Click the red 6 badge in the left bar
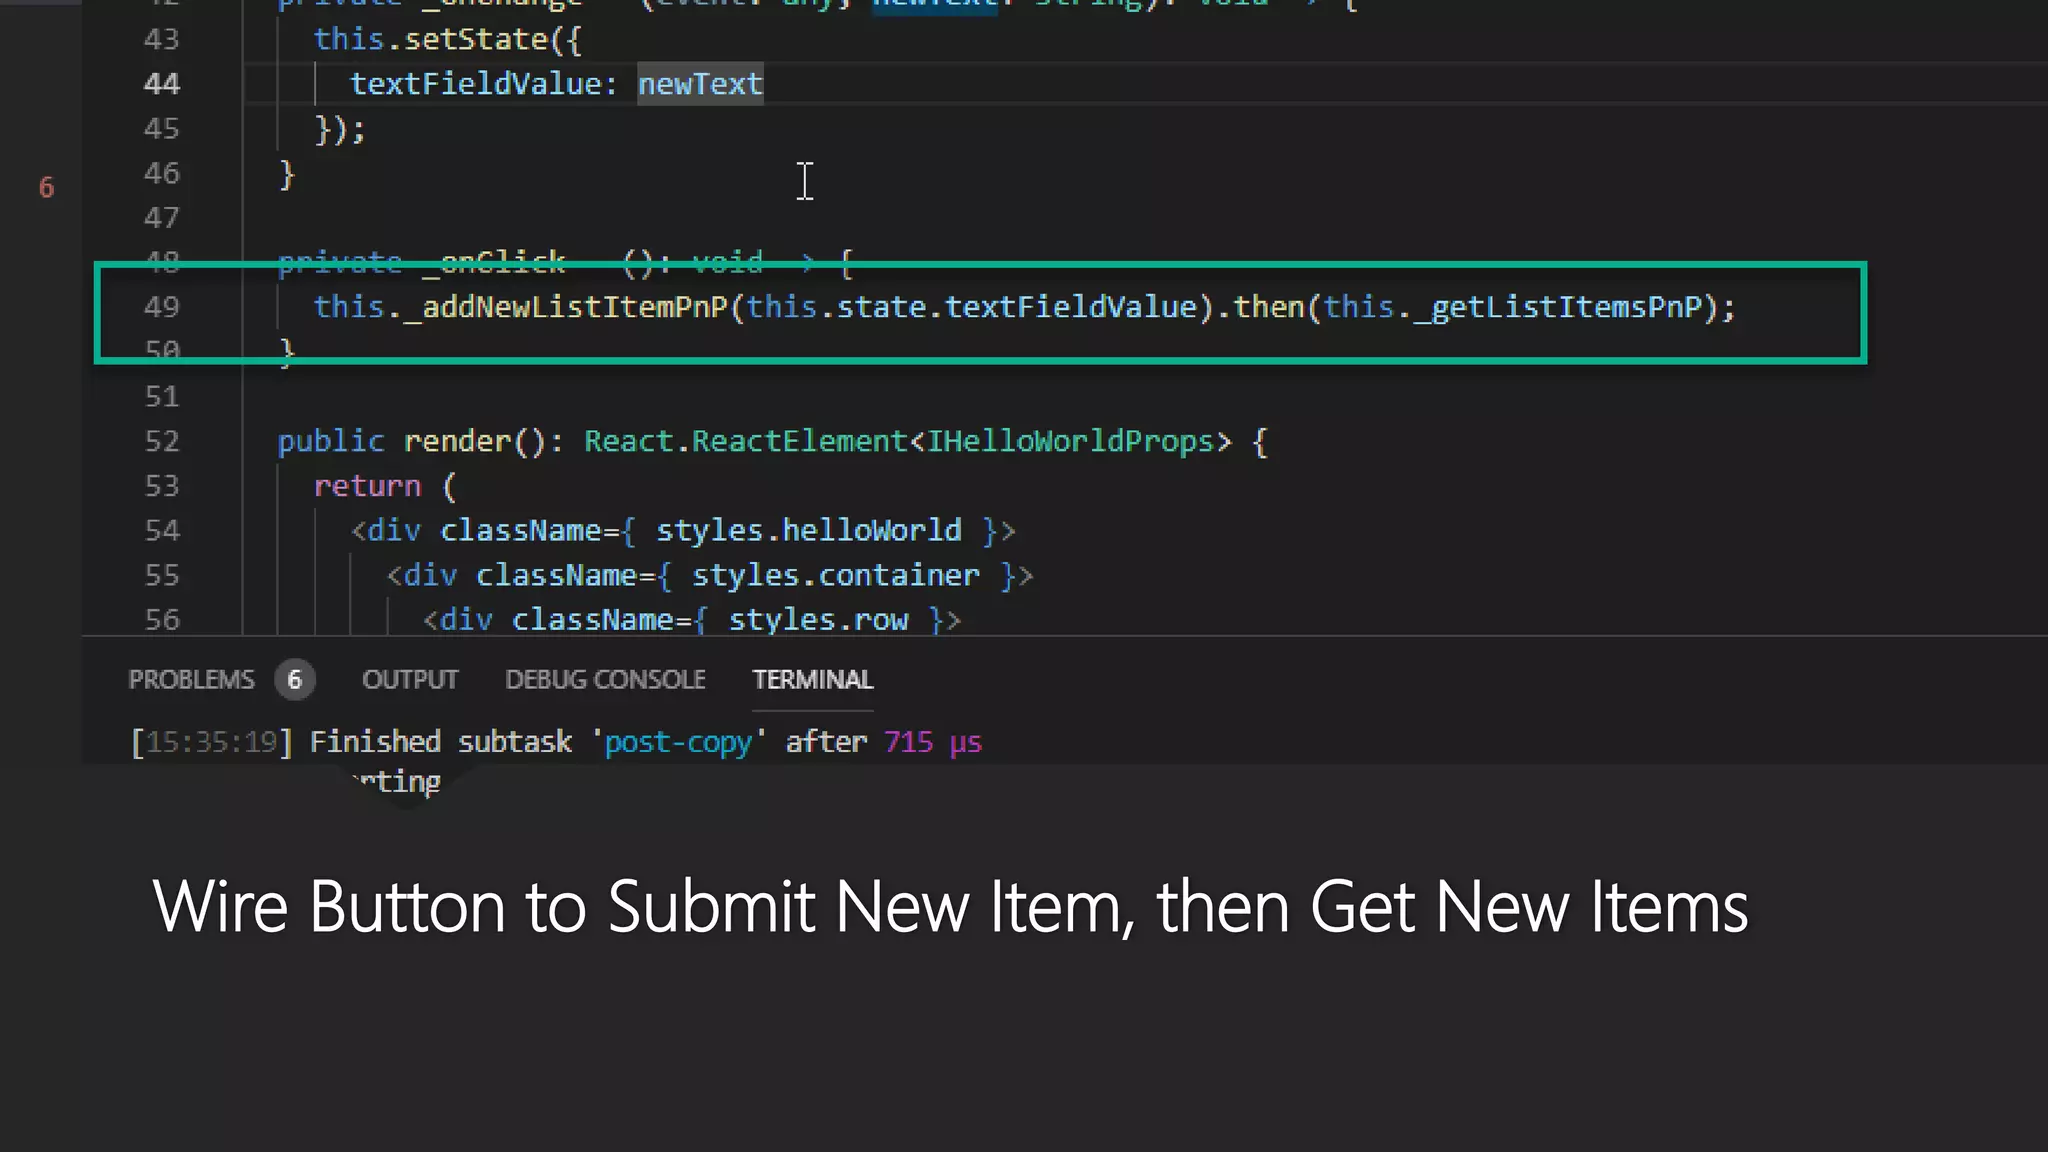The height and width of the screenshot is (1152, 2048). pyautogui.click(x=46, y=187)
